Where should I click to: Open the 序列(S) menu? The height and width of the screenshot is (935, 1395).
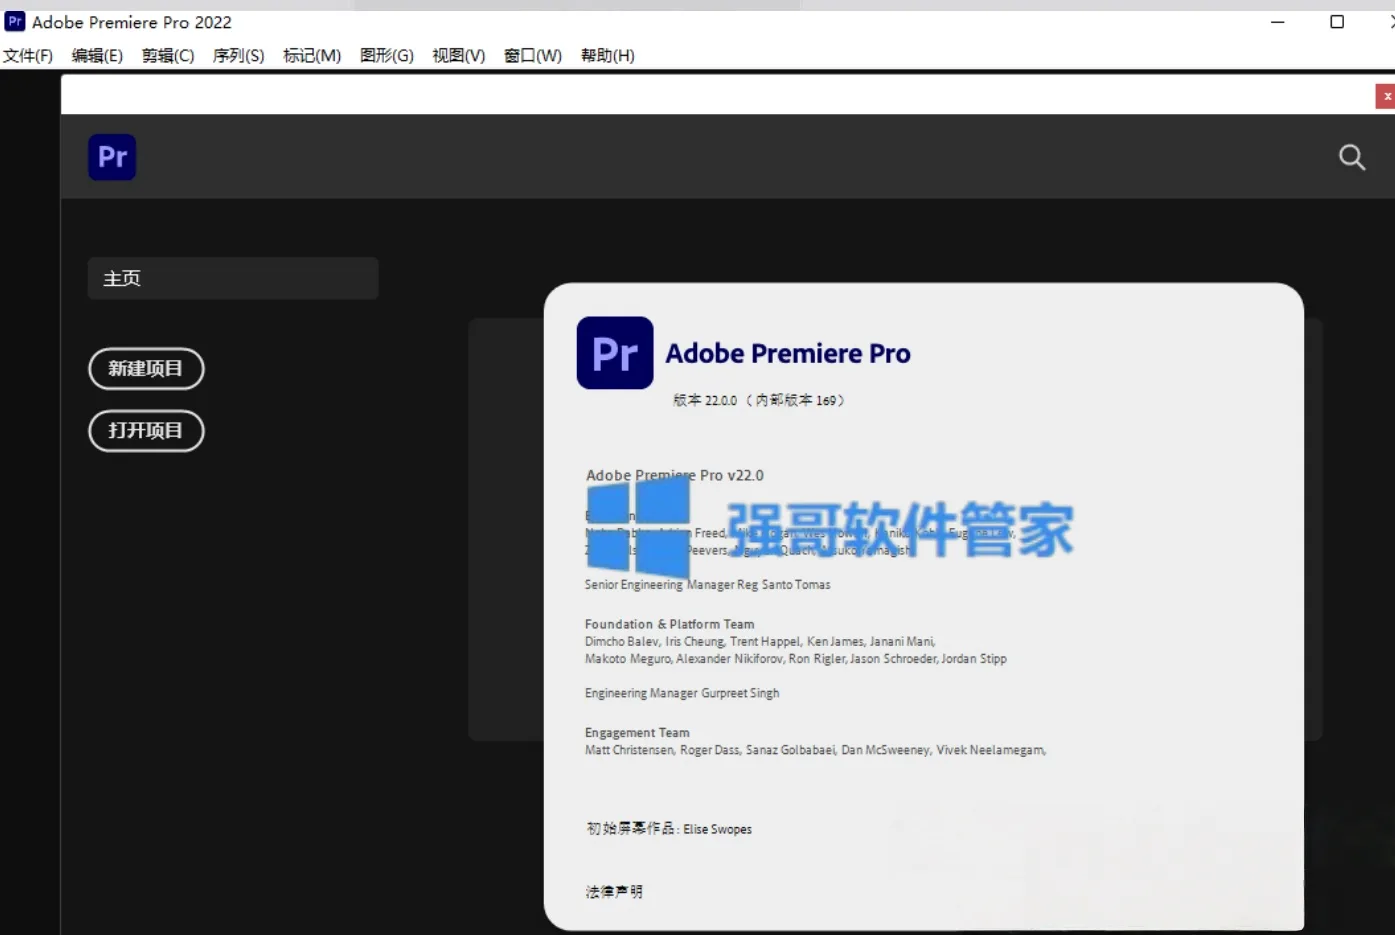point(239,55)
